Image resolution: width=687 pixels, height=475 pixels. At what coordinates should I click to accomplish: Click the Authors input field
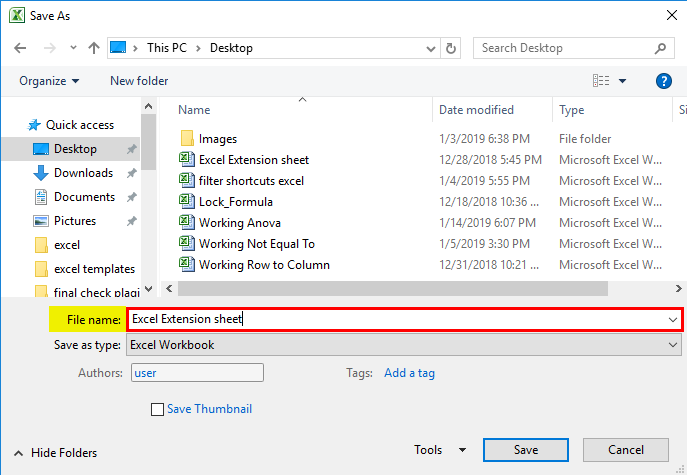pos(197,373)
